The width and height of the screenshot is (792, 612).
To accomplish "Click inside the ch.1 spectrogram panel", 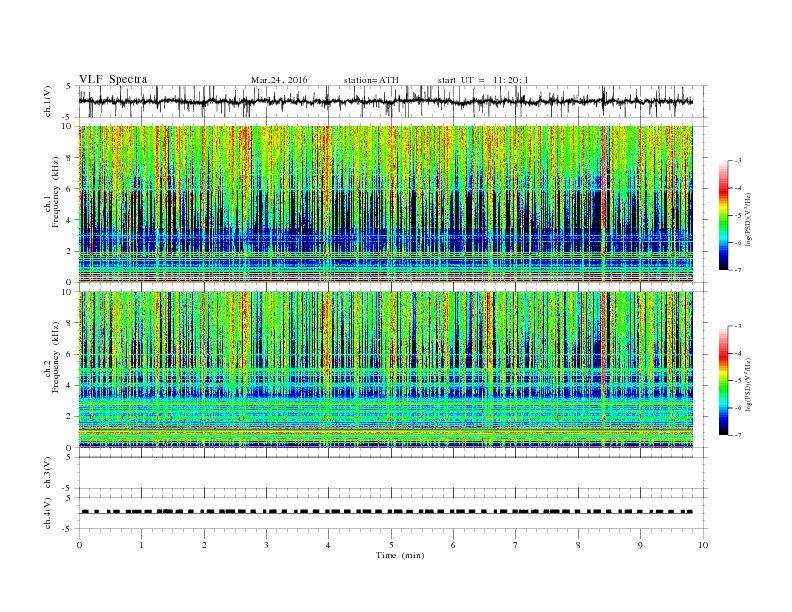I will (385, 204).
